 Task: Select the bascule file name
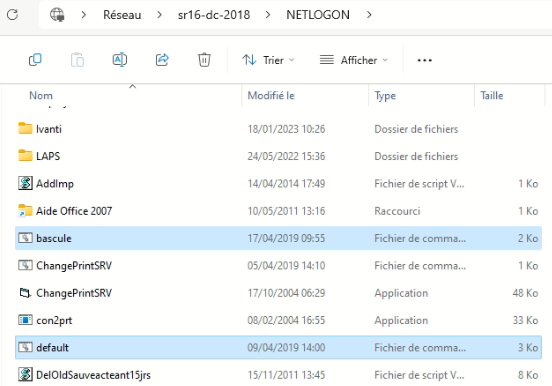tap(54, 238)
